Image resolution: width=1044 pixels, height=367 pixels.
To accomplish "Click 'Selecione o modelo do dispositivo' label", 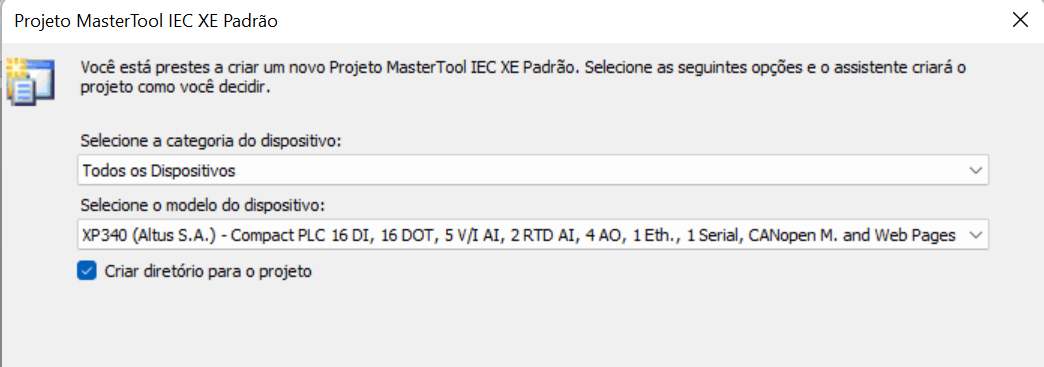I will coord(202,206).
